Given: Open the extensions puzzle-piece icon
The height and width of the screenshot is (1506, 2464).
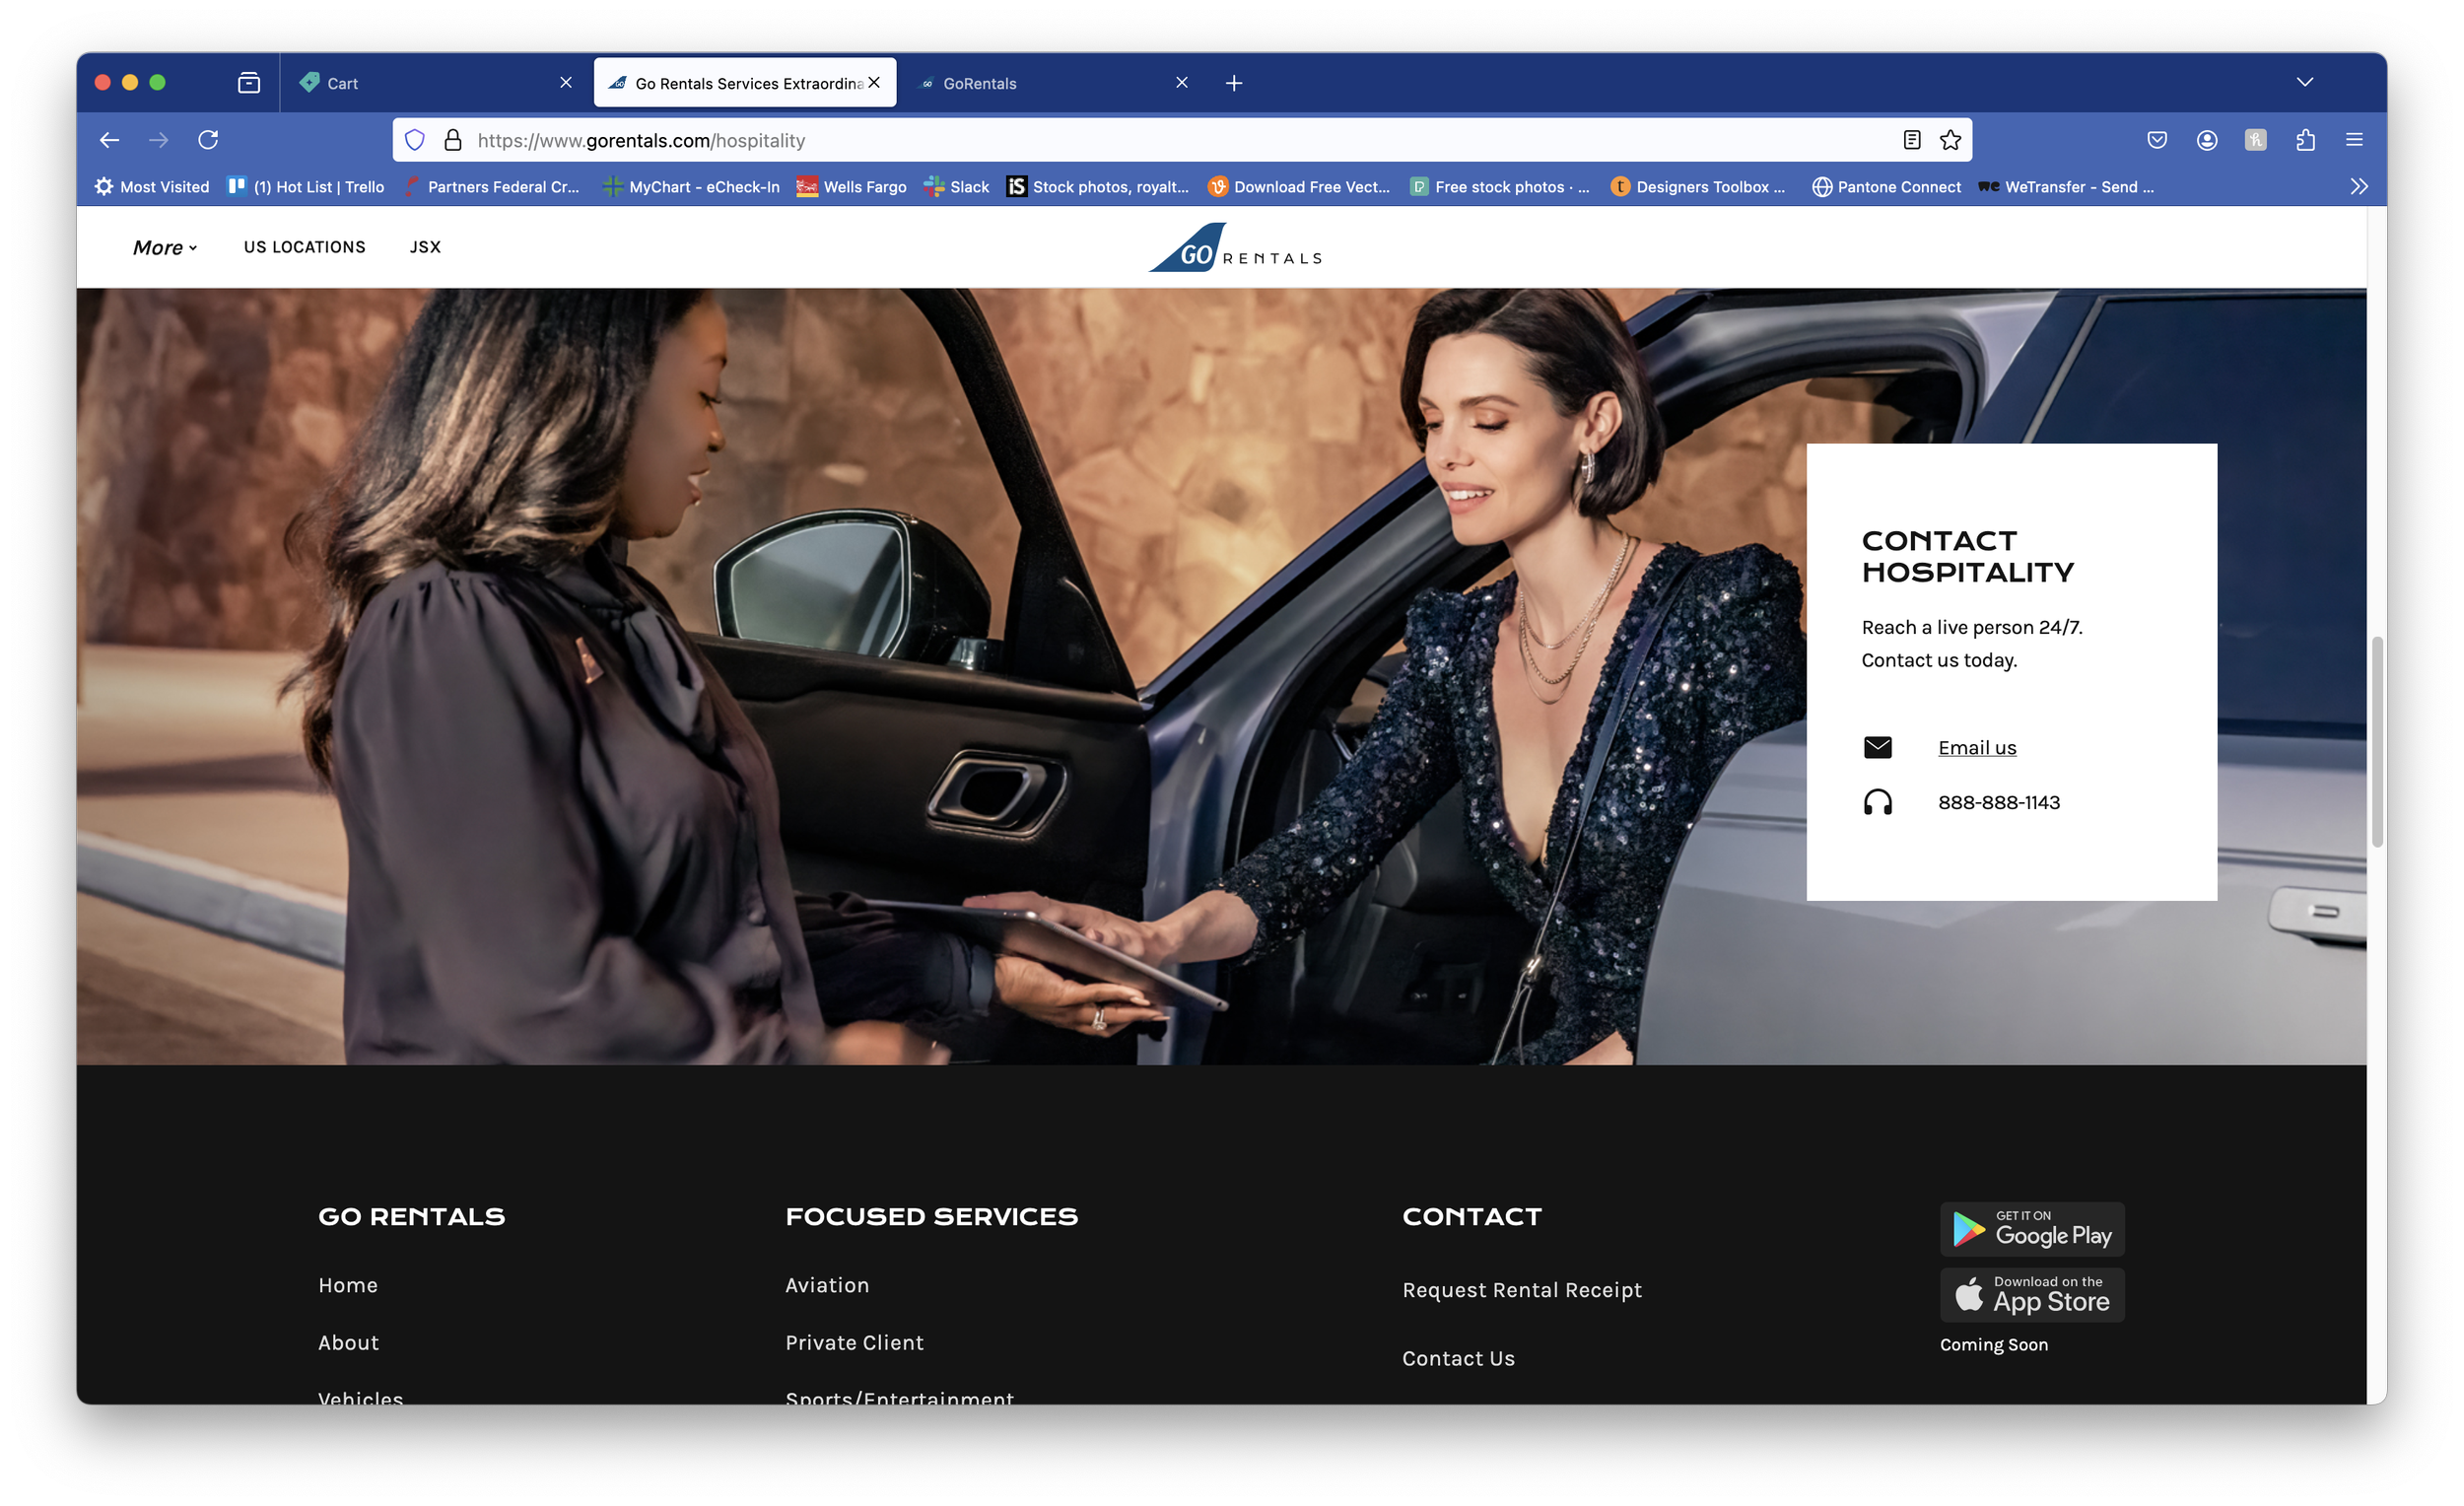Looking at the screenshot, I should (2305, 140).
